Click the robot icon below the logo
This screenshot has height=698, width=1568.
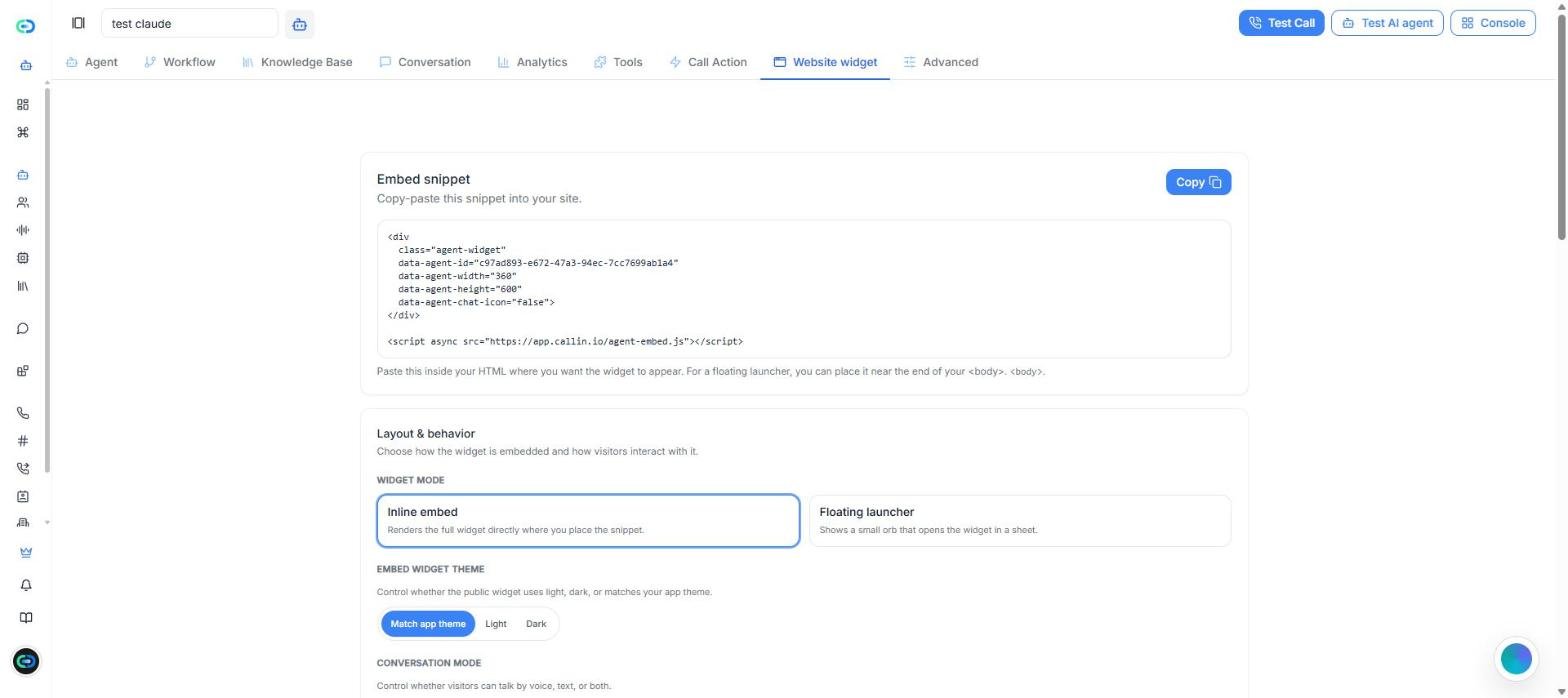coord(26,66)
